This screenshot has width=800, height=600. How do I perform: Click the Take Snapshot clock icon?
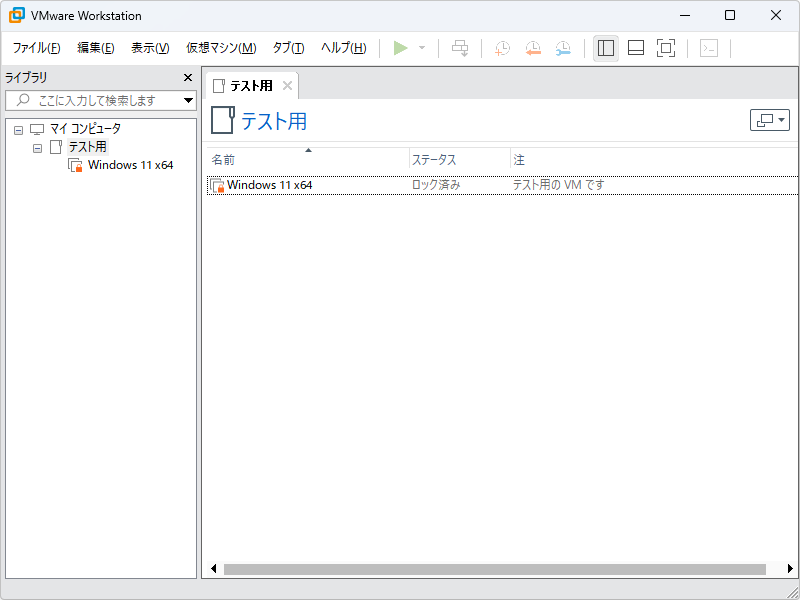pyautogui.click(x=503, y=48)
